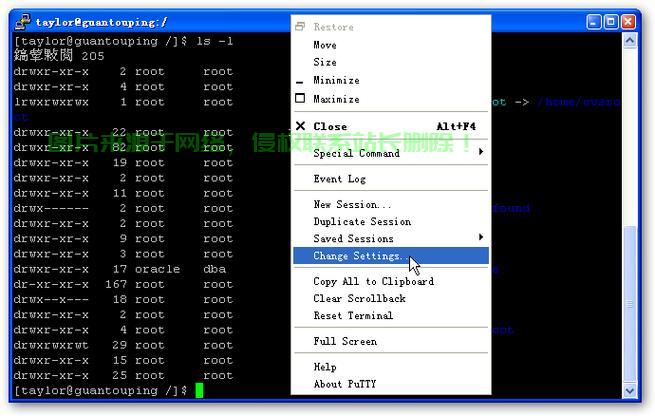The image size is (655, 416).
Task: Select Minimize menu entry
Action: click(x=391, y=80)
